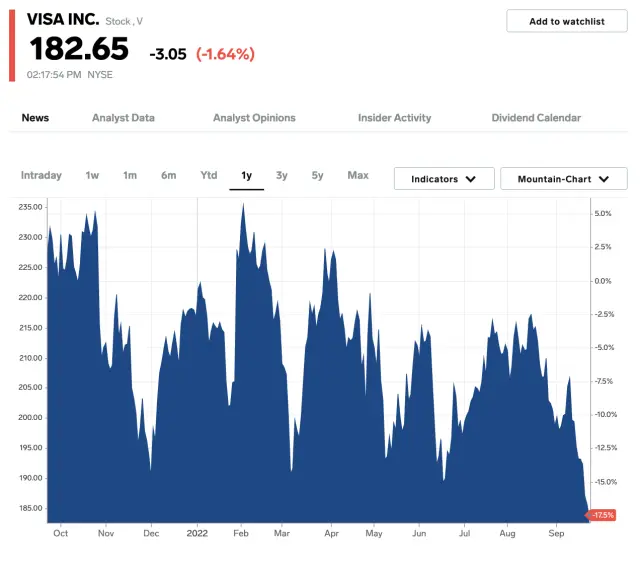Switch chart to 3y range
640x561 pixels.
282,176
